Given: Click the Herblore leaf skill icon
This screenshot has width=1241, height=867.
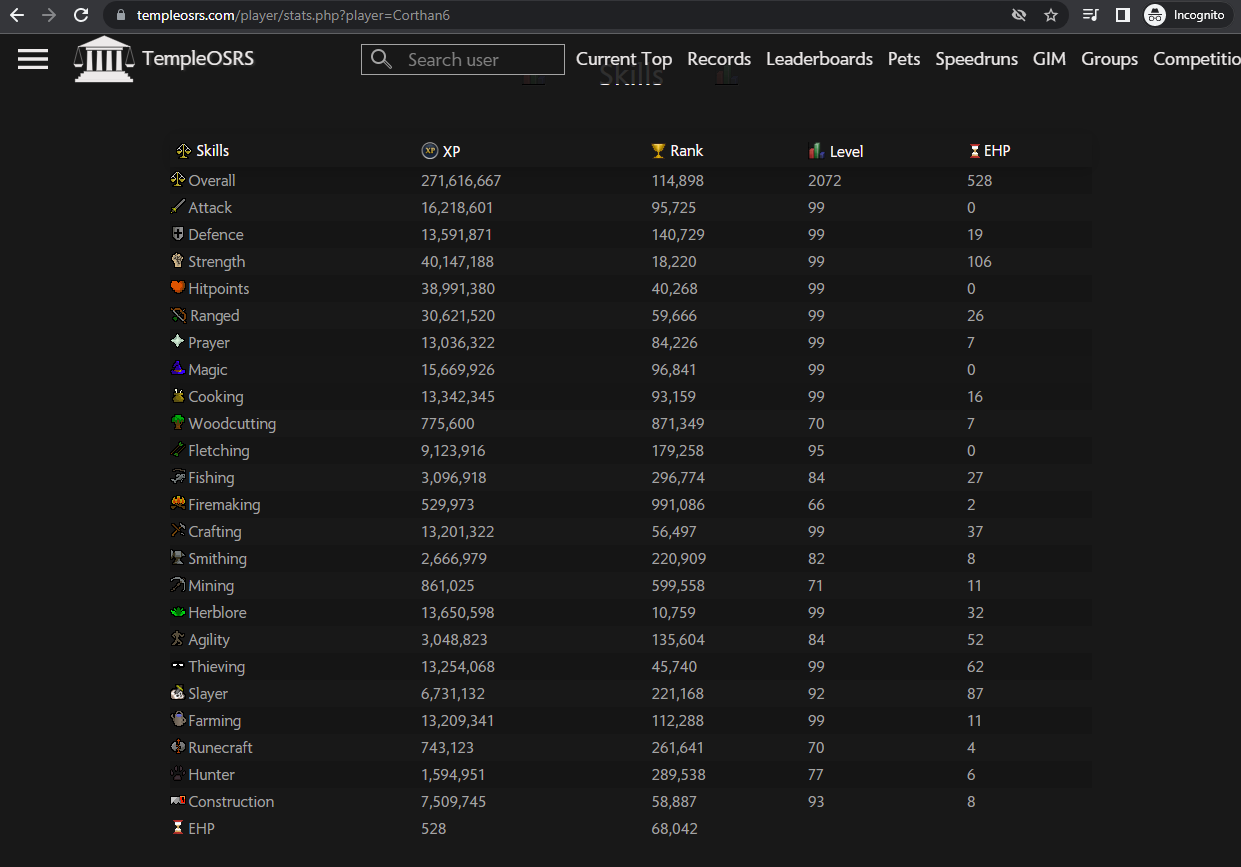Looking at the screenshot, I should click(178, 612).
